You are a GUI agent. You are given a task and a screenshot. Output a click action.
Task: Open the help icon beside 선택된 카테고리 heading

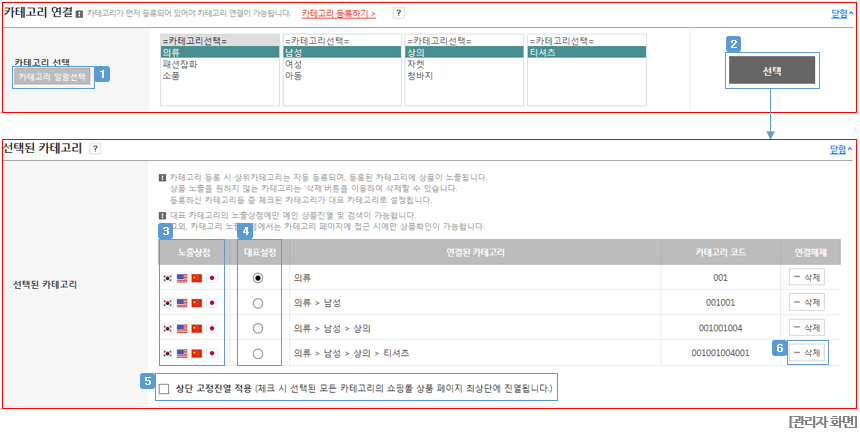tap(95, 149)
